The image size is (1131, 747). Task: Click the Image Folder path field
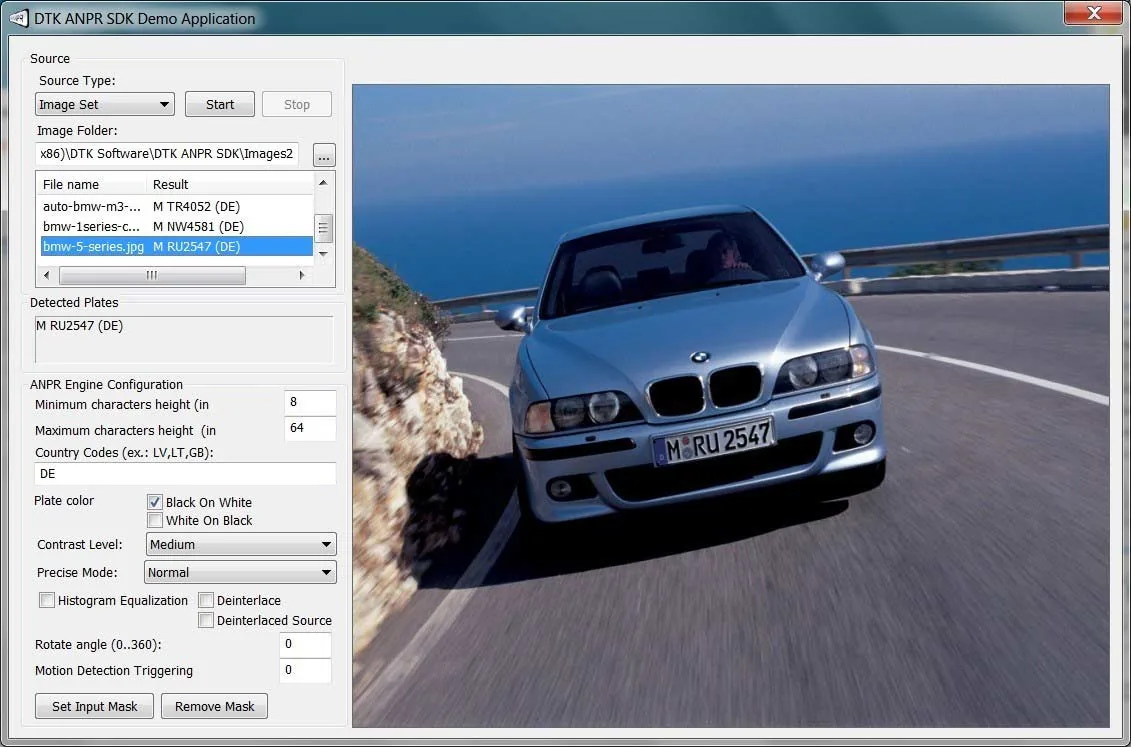(x=167, y=154)
